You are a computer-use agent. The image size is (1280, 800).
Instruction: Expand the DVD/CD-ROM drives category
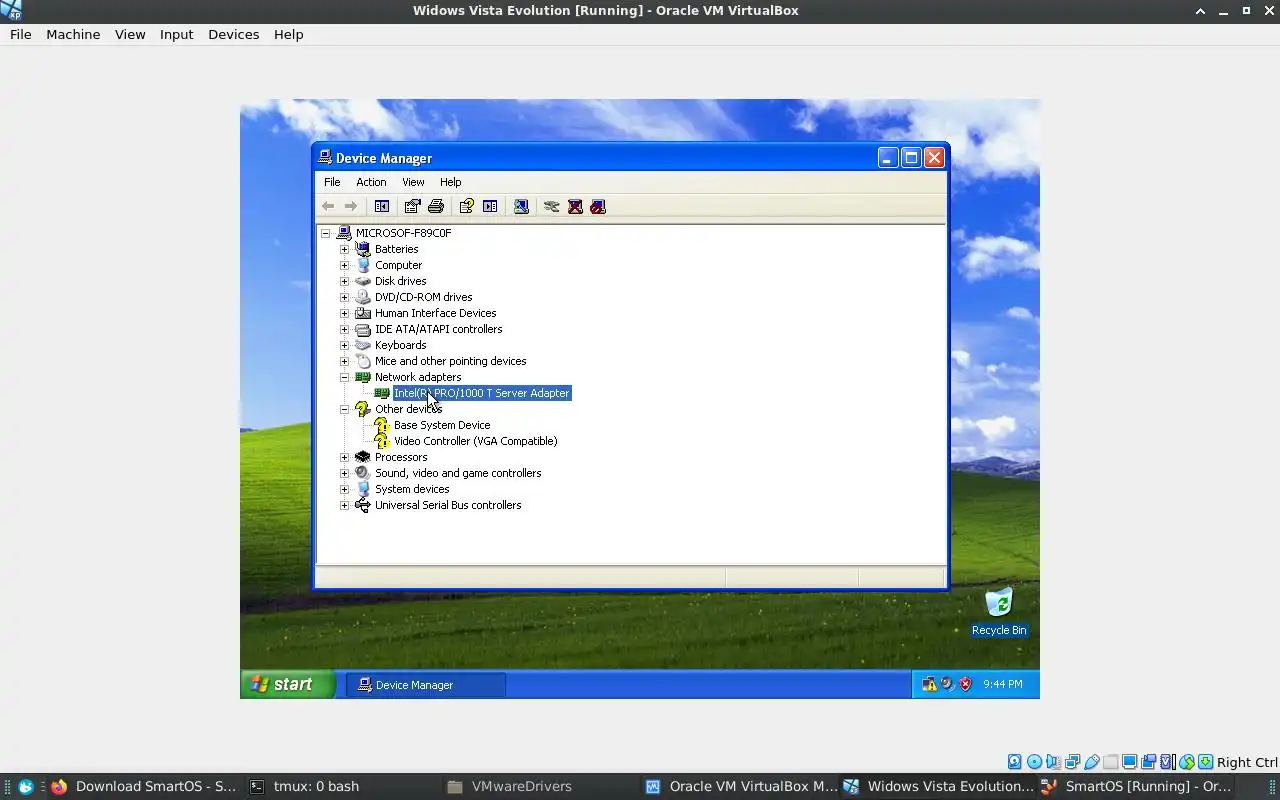coord(344,297)
